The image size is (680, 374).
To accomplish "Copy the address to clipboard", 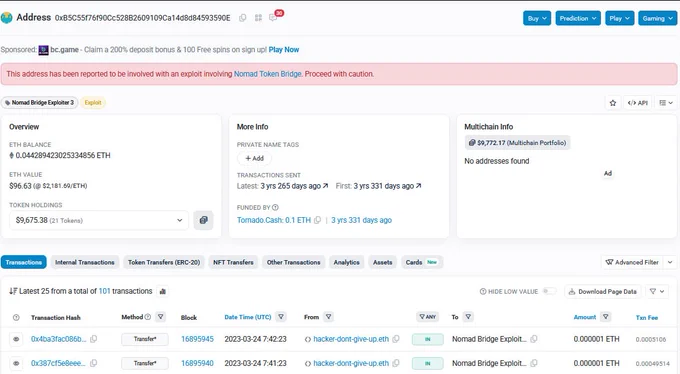I will point(243,18).
